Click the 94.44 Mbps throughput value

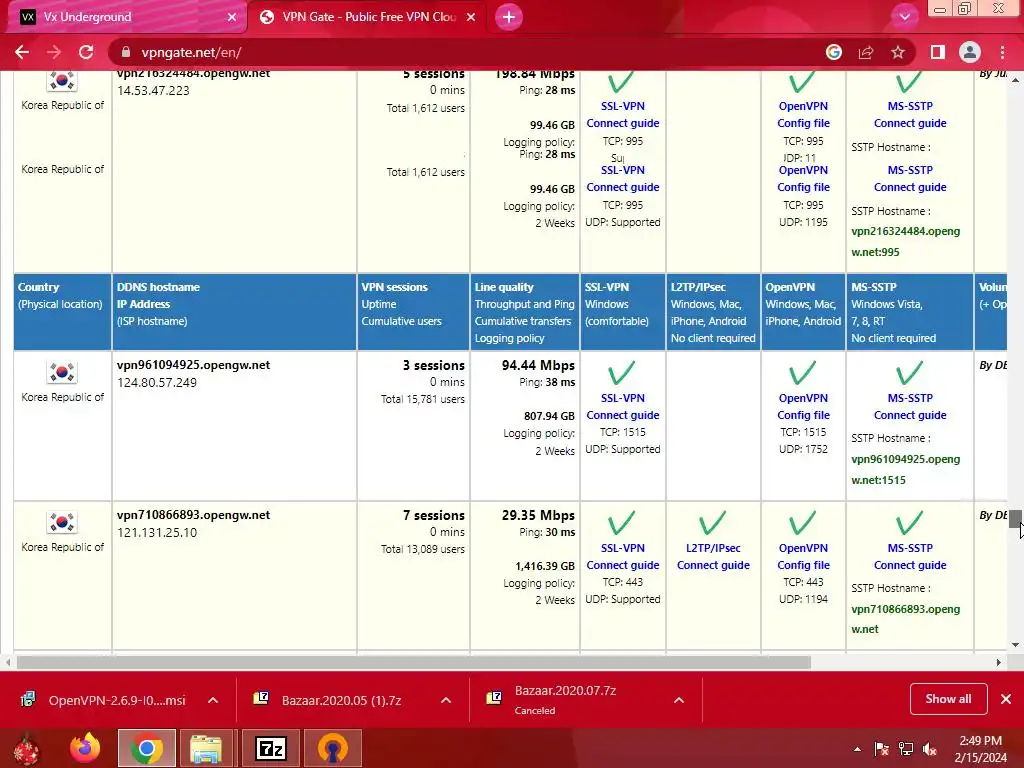tap(538, 365)
